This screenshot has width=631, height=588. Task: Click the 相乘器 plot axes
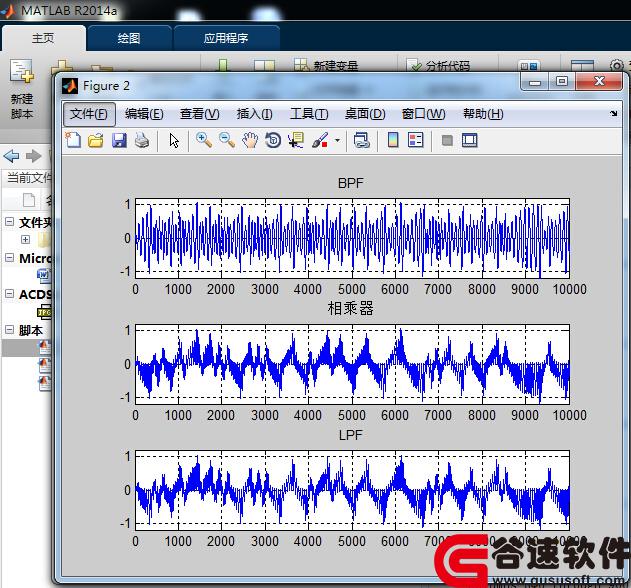pyautogui.click(x=352, y=364)
